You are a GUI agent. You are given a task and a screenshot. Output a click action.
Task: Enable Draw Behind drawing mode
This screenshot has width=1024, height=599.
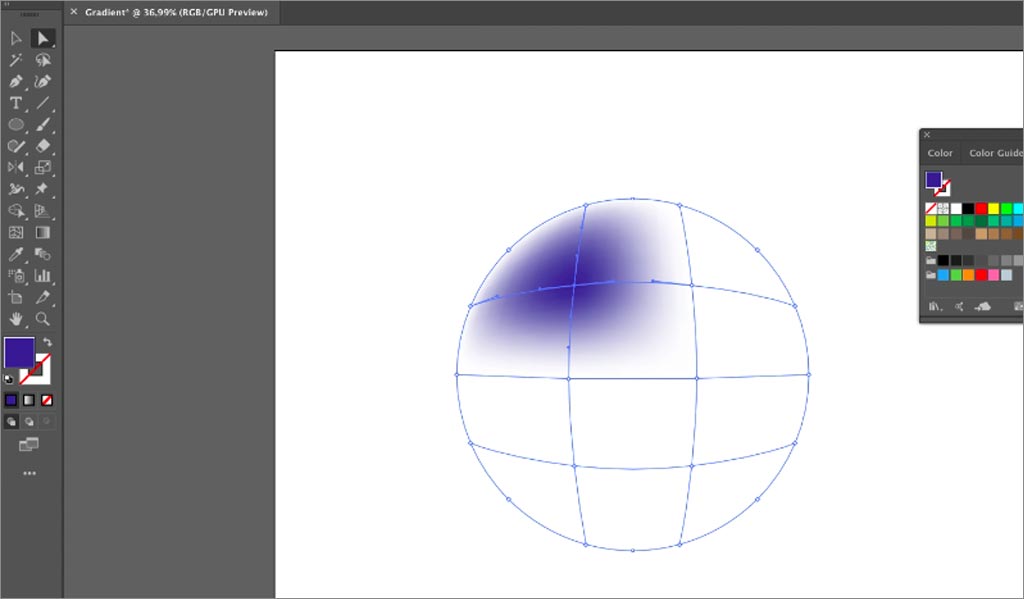[28, 421]
